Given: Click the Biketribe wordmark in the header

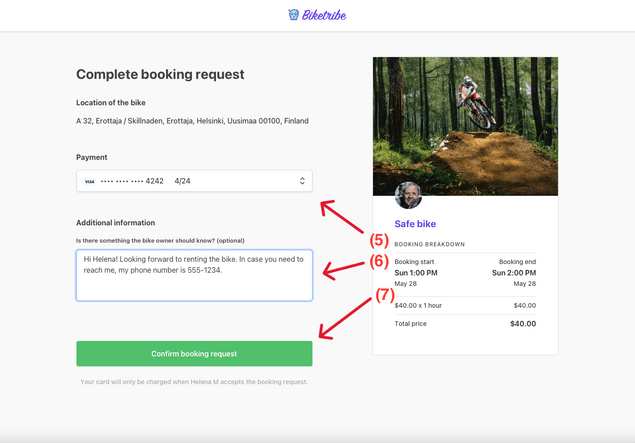Looking at the screenshot, I should tap(324, 15).
